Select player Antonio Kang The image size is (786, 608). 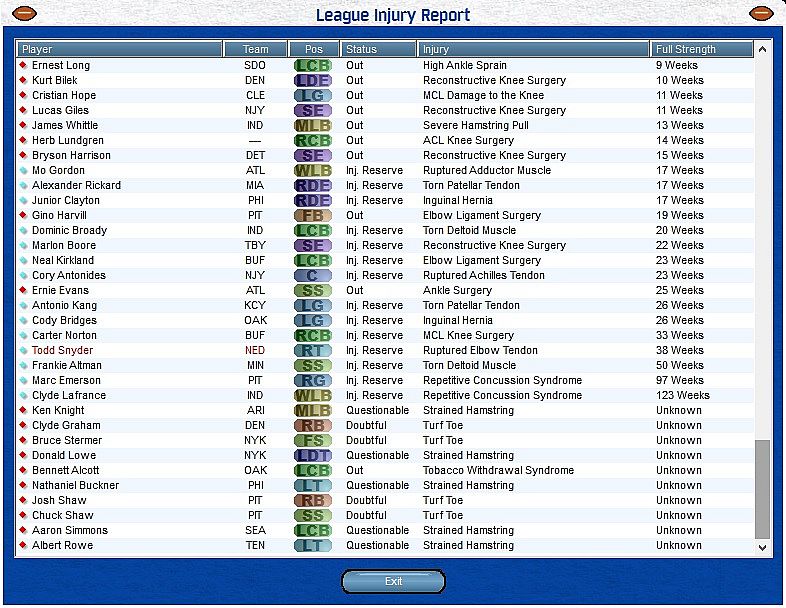click(x=65, y=305)
